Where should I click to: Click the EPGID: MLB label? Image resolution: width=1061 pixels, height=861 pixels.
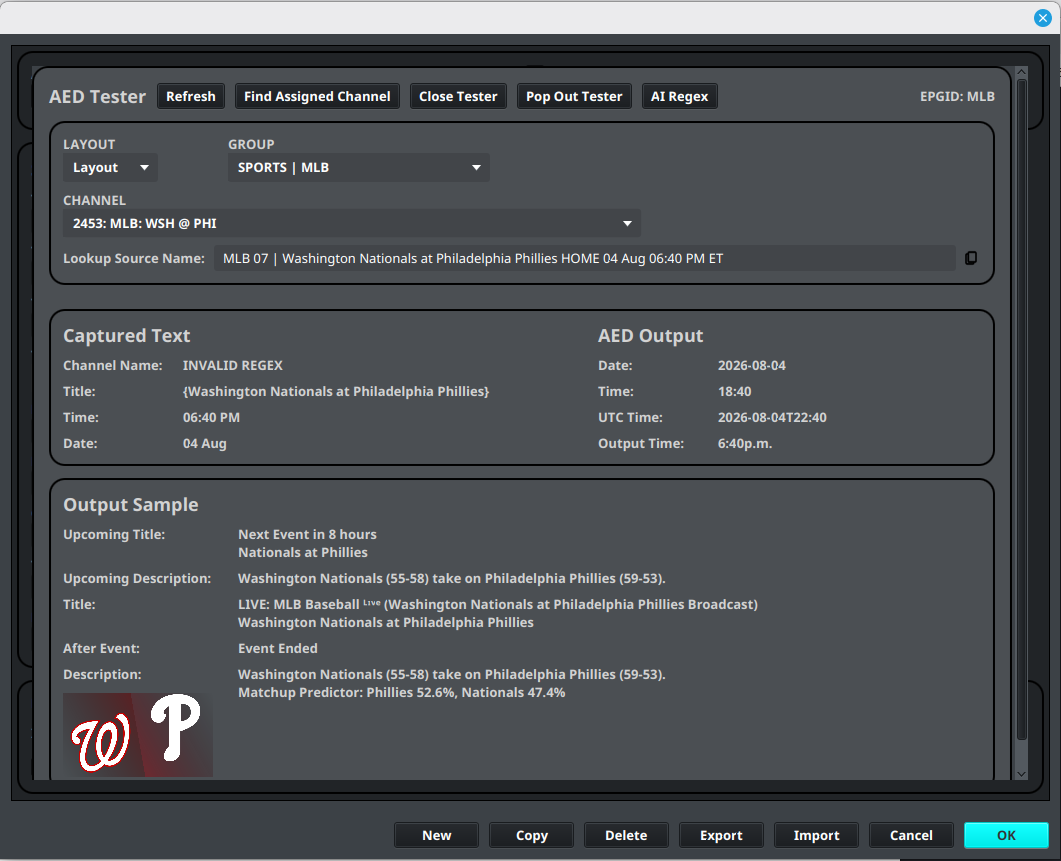[x=957, y=96]
